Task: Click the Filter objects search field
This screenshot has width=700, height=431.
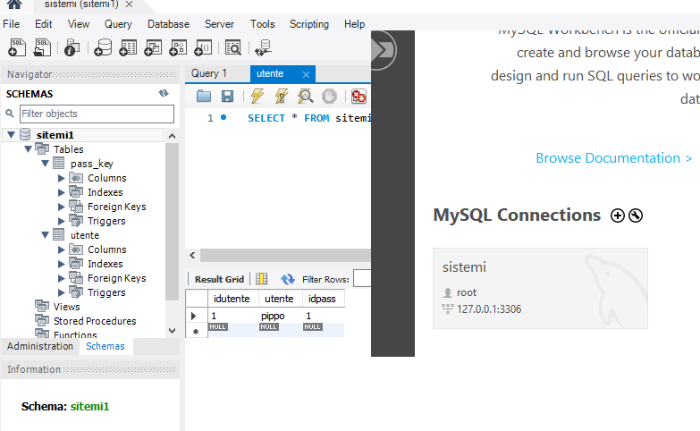Action: (x=97, y=113)
